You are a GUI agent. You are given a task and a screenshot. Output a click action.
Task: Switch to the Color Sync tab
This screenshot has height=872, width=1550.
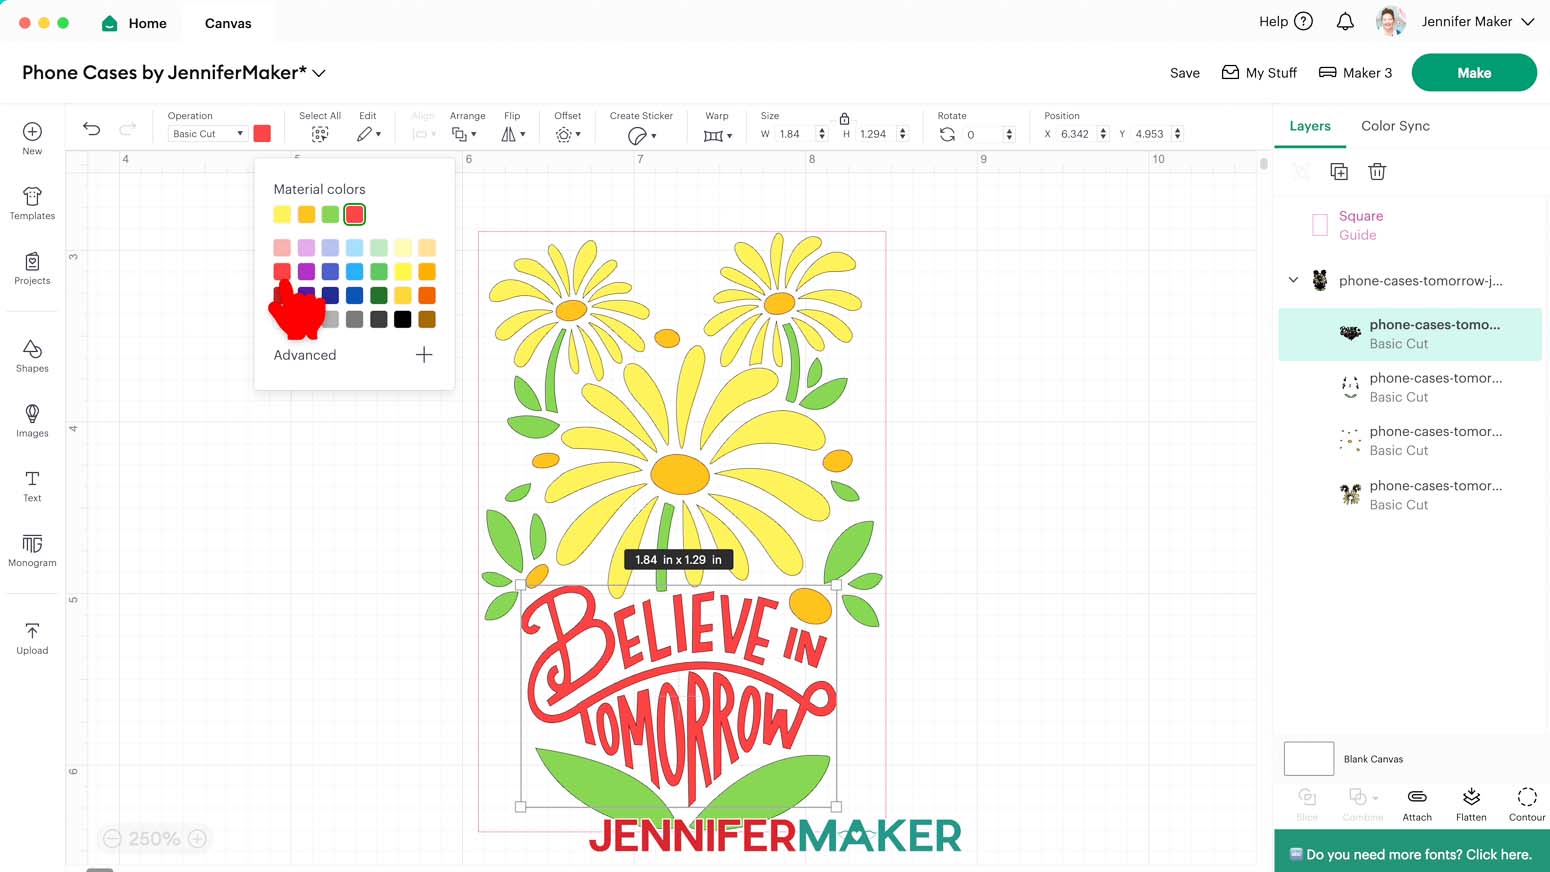1395,126
